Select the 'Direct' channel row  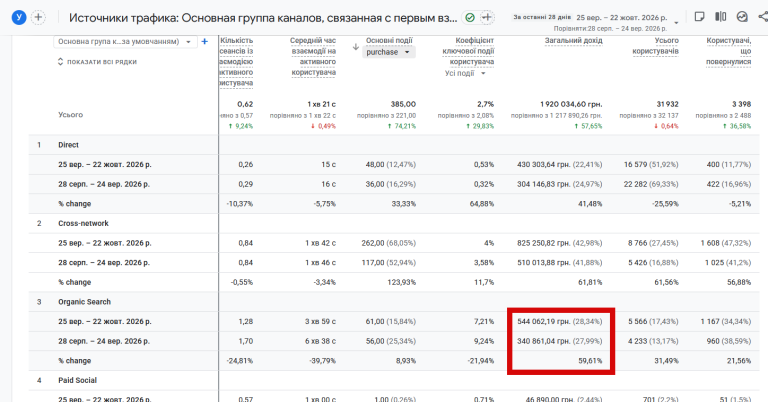69,145
